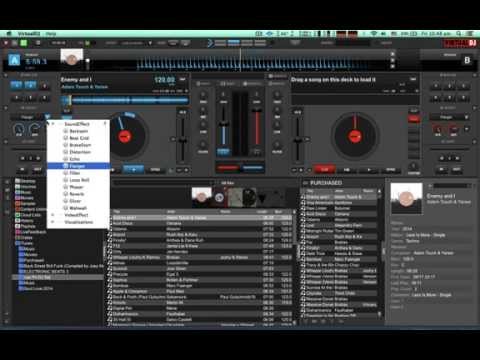Collapse the SoundEffect group arrow
The image size is (480, 360).
[x=53, y=124]
